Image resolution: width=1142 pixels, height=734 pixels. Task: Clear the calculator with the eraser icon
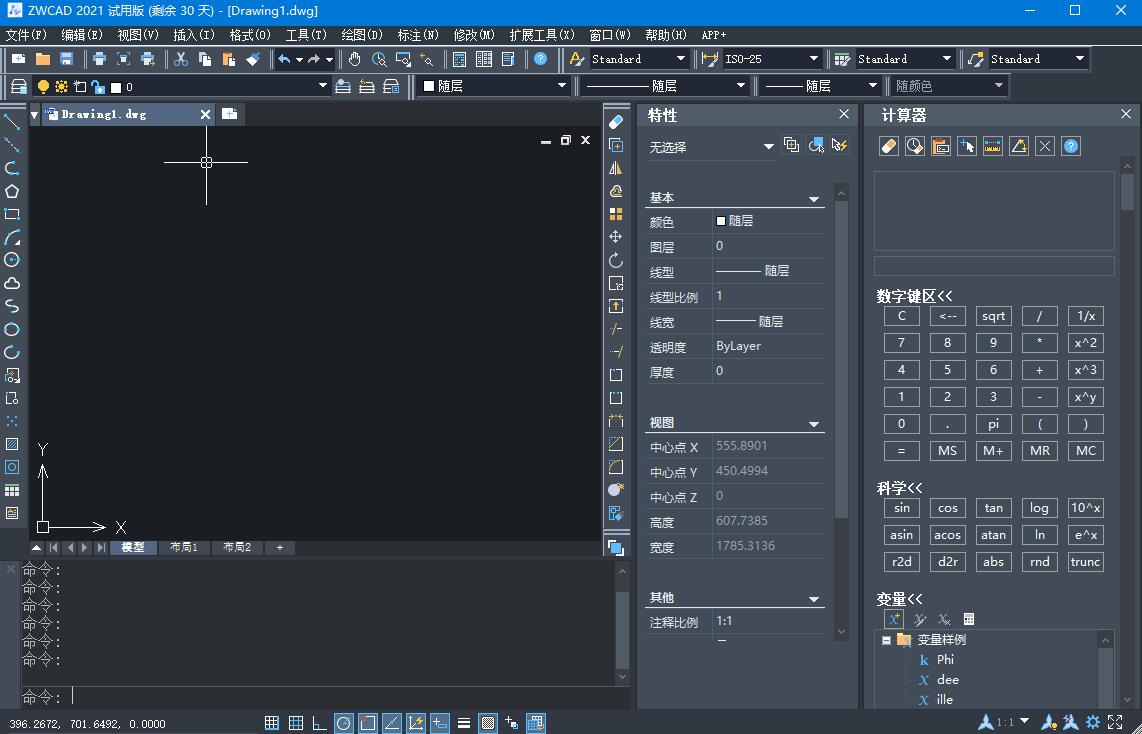[889, 146]
